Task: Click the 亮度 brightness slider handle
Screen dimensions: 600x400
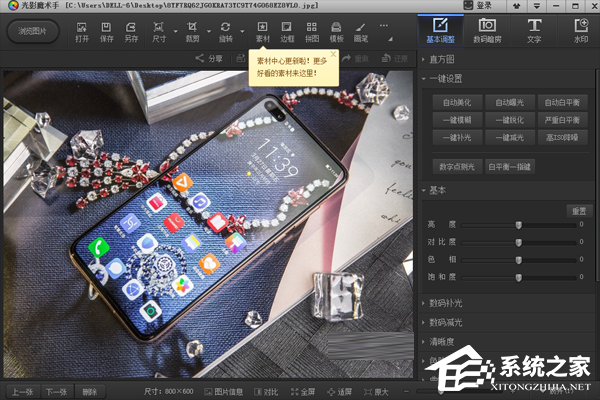Action: pyautogui.click(x=518, y=225)
